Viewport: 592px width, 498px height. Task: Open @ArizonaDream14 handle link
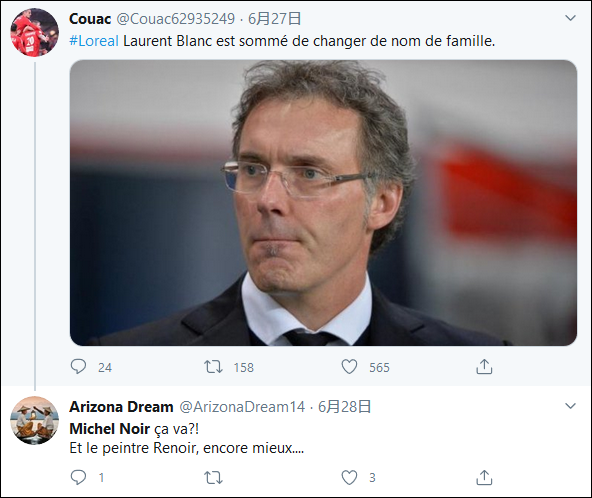(x=242, y=407)
